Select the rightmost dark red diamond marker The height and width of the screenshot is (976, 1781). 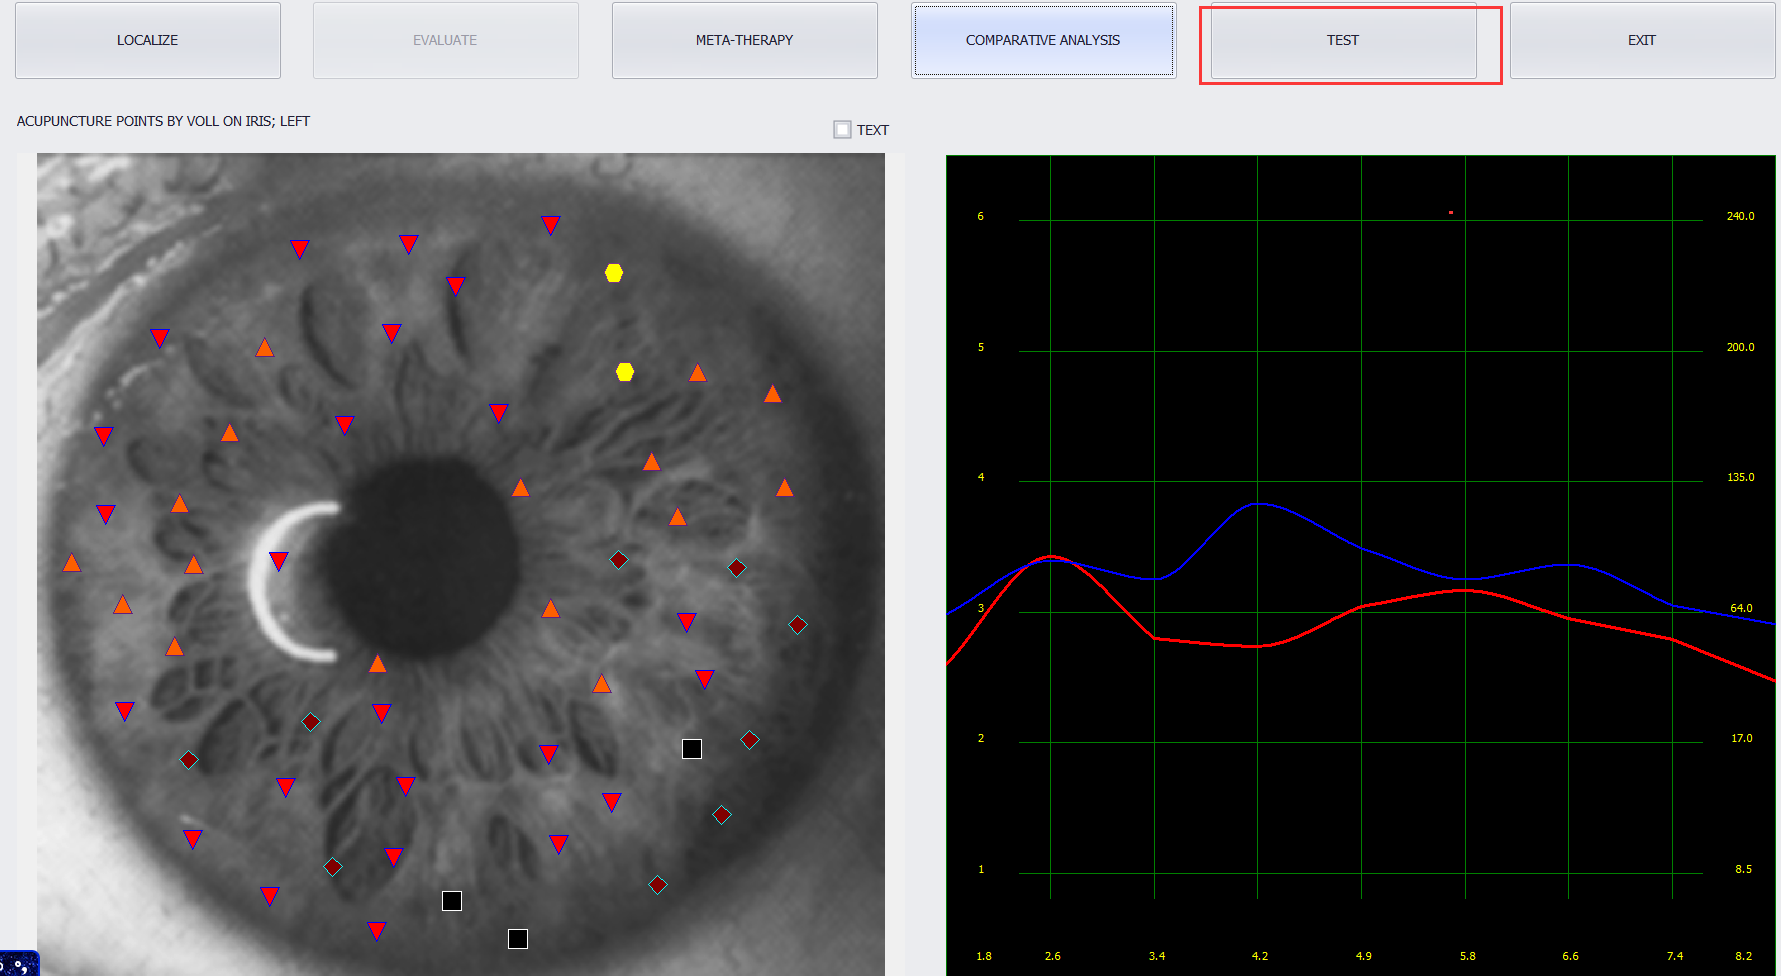(x=798, y=625)
